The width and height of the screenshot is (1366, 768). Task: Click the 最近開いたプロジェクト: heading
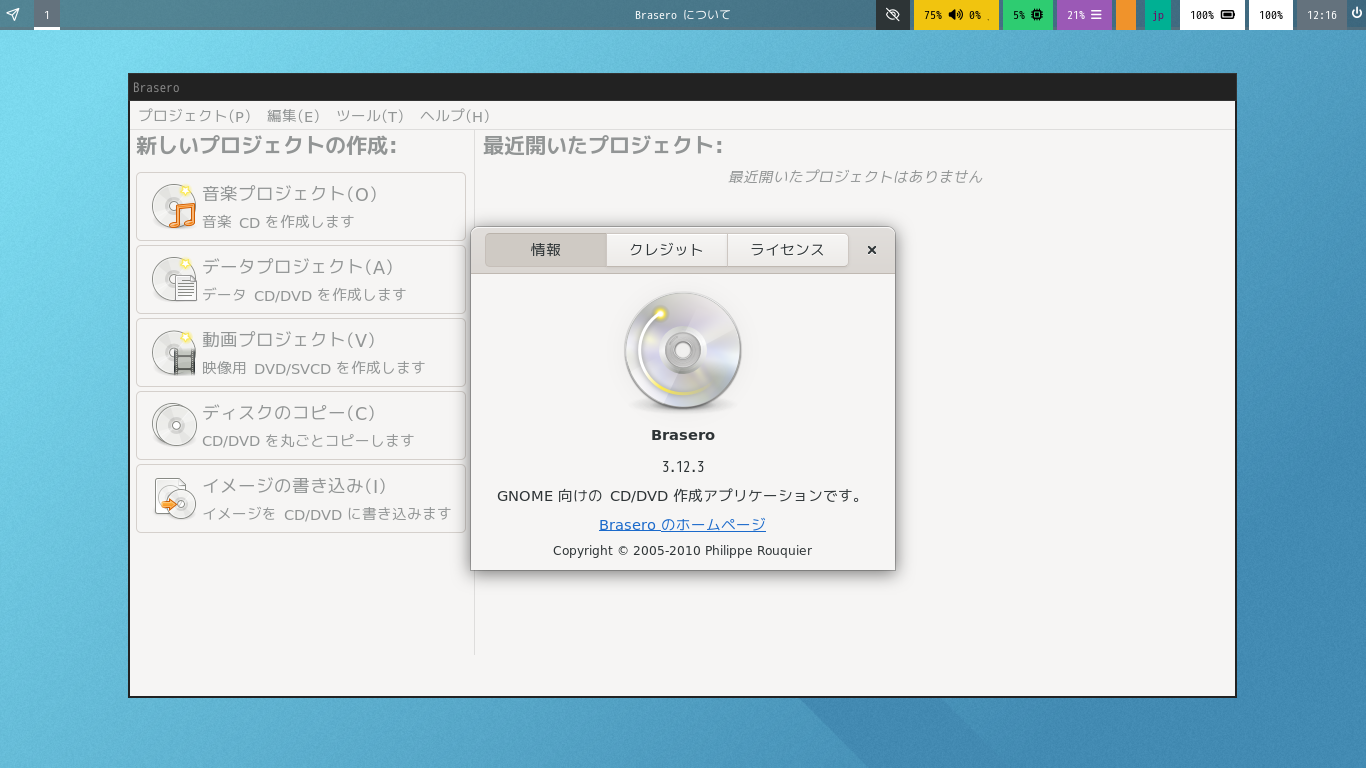coord(603,146)
